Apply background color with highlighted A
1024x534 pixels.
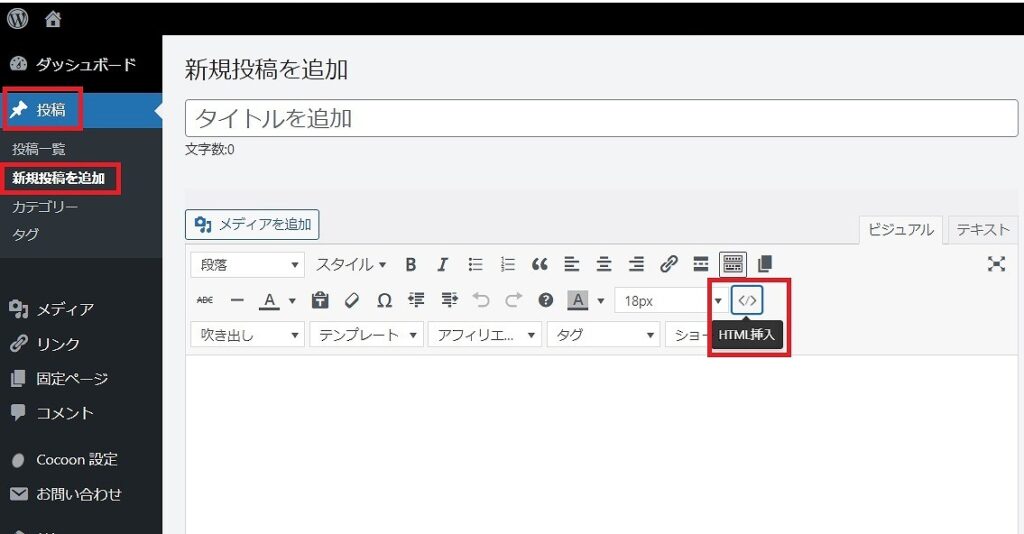pyautogui.click(x=577, y=300)
